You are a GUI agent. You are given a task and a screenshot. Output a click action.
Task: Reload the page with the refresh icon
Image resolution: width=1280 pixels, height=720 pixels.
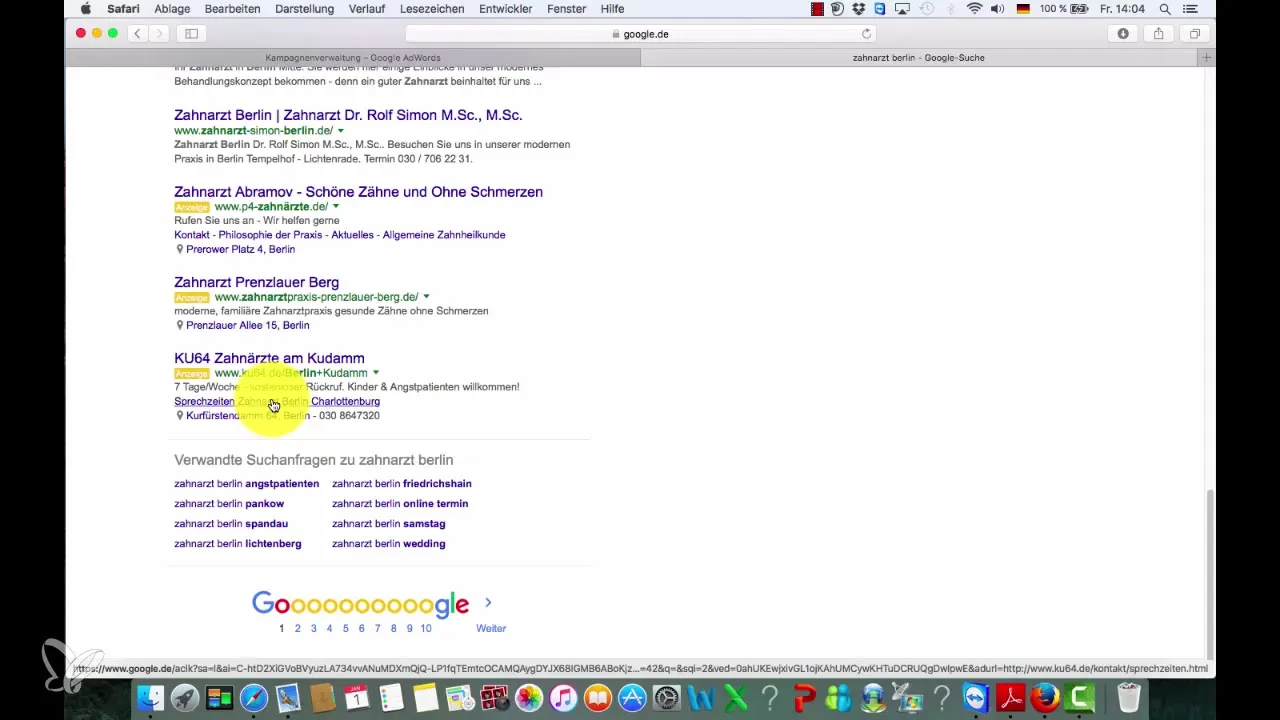tap(866, 33)
